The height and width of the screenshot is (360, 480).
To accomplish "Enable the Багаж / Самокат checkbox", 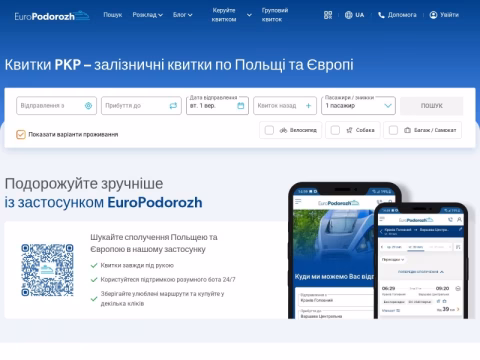I will point(393,130).
